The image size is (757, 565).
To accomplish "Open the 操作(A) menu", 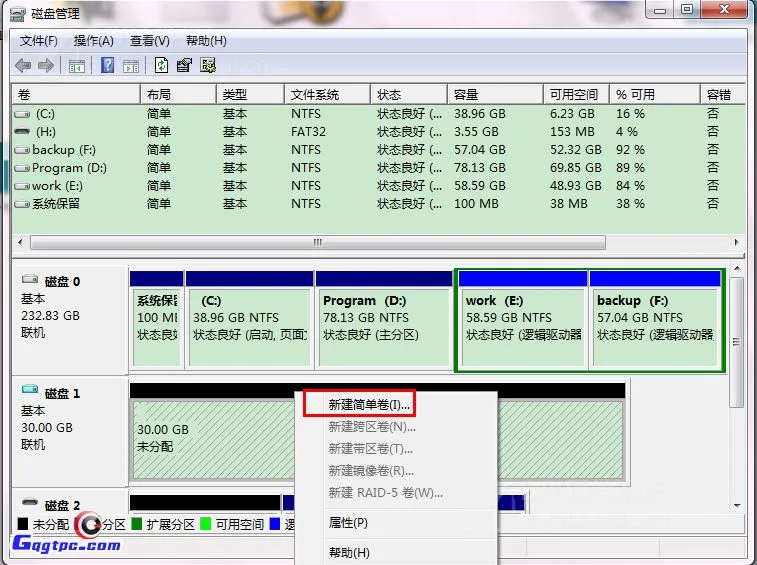I will point(94,41).
